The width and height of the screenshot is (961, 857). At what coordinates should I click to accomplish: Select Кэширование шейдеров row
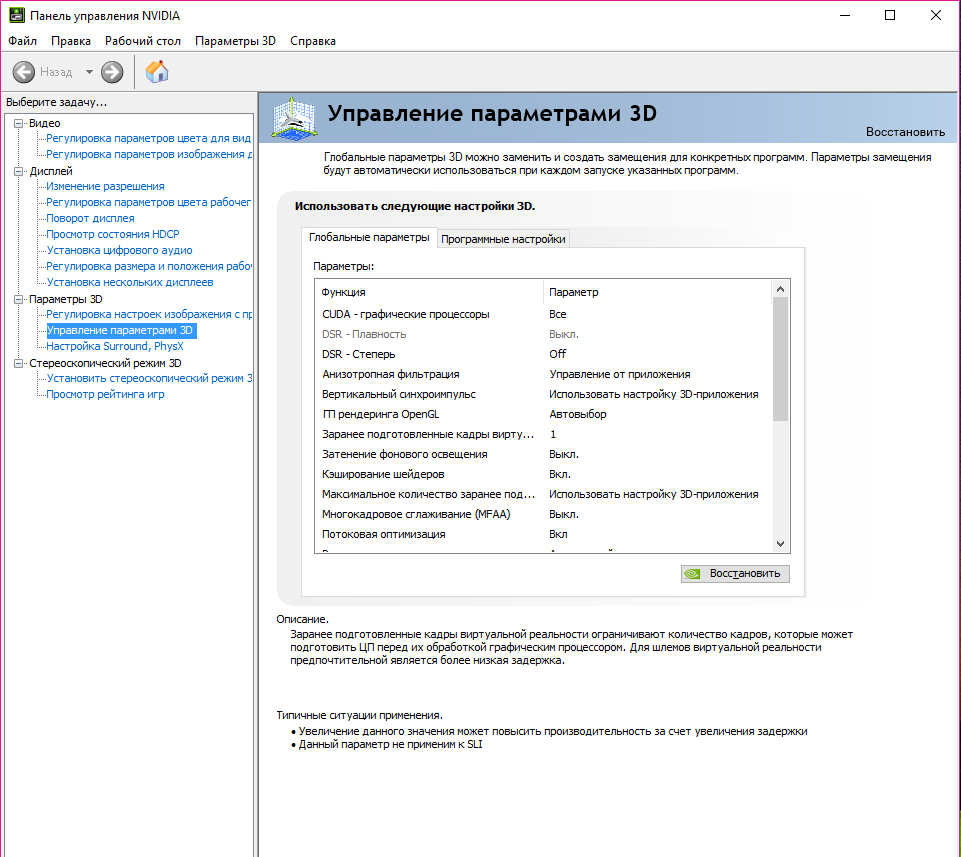pos(542,474)
